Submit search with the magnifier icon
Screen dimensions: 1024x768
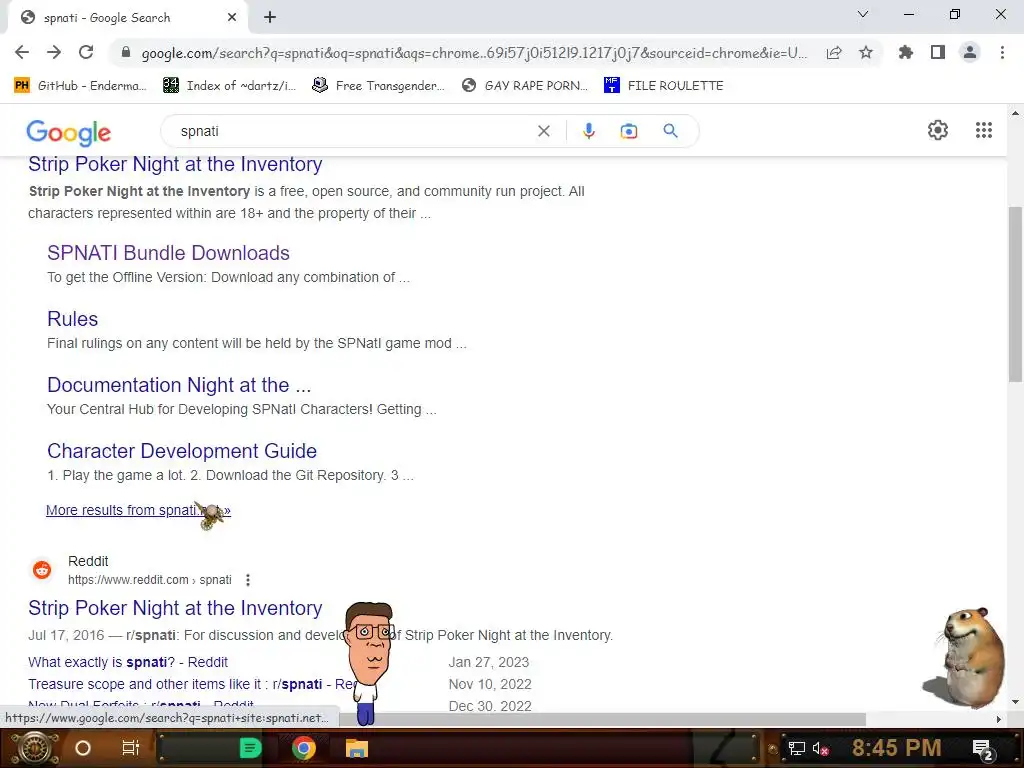coord(670,131)
